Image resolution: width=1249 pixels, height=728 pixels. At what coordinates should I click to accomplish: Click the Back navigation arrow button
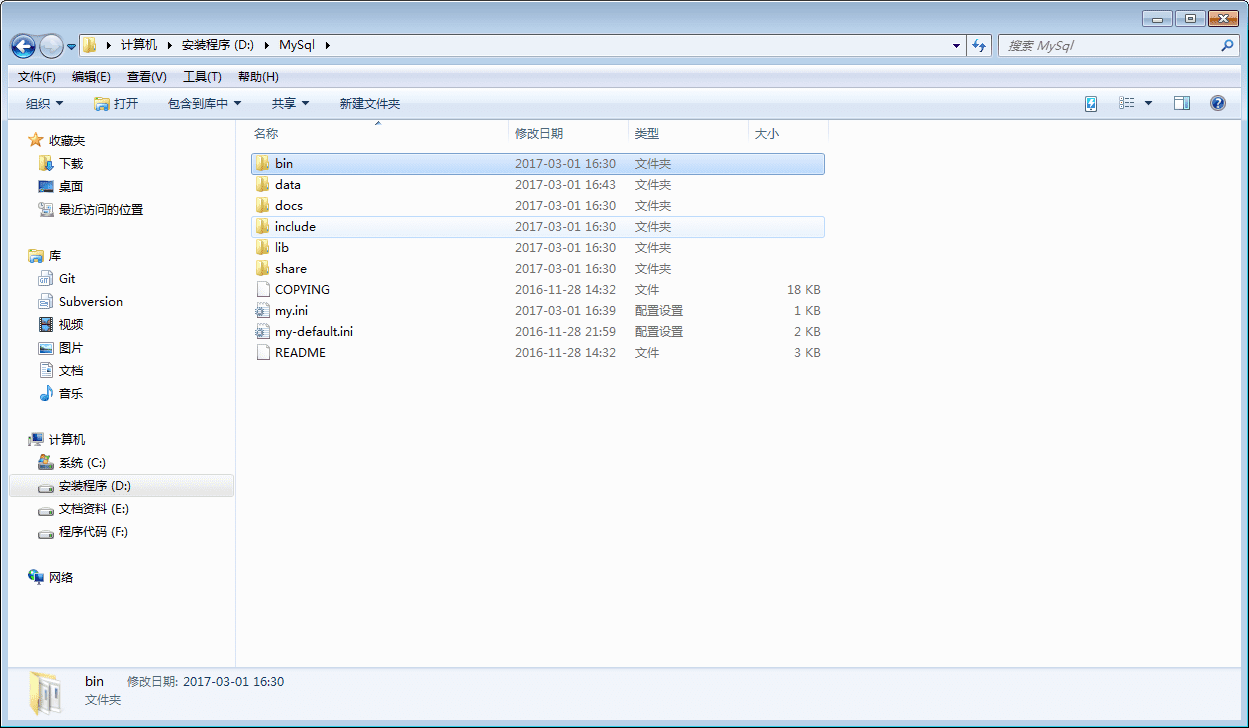tap(23, 46)
